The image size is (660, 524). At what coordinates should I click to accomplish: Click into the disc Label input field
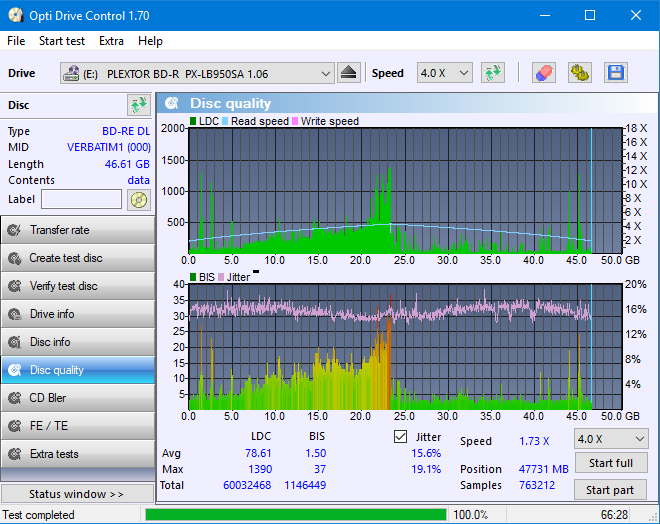tap(82, 199)
